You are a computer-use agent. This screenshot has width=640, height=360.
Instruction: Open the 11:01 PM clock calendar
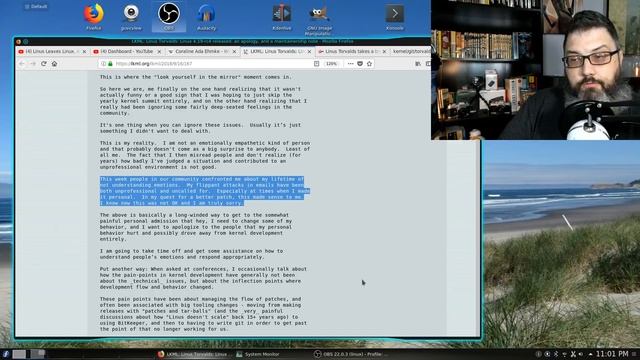point(612,354)
